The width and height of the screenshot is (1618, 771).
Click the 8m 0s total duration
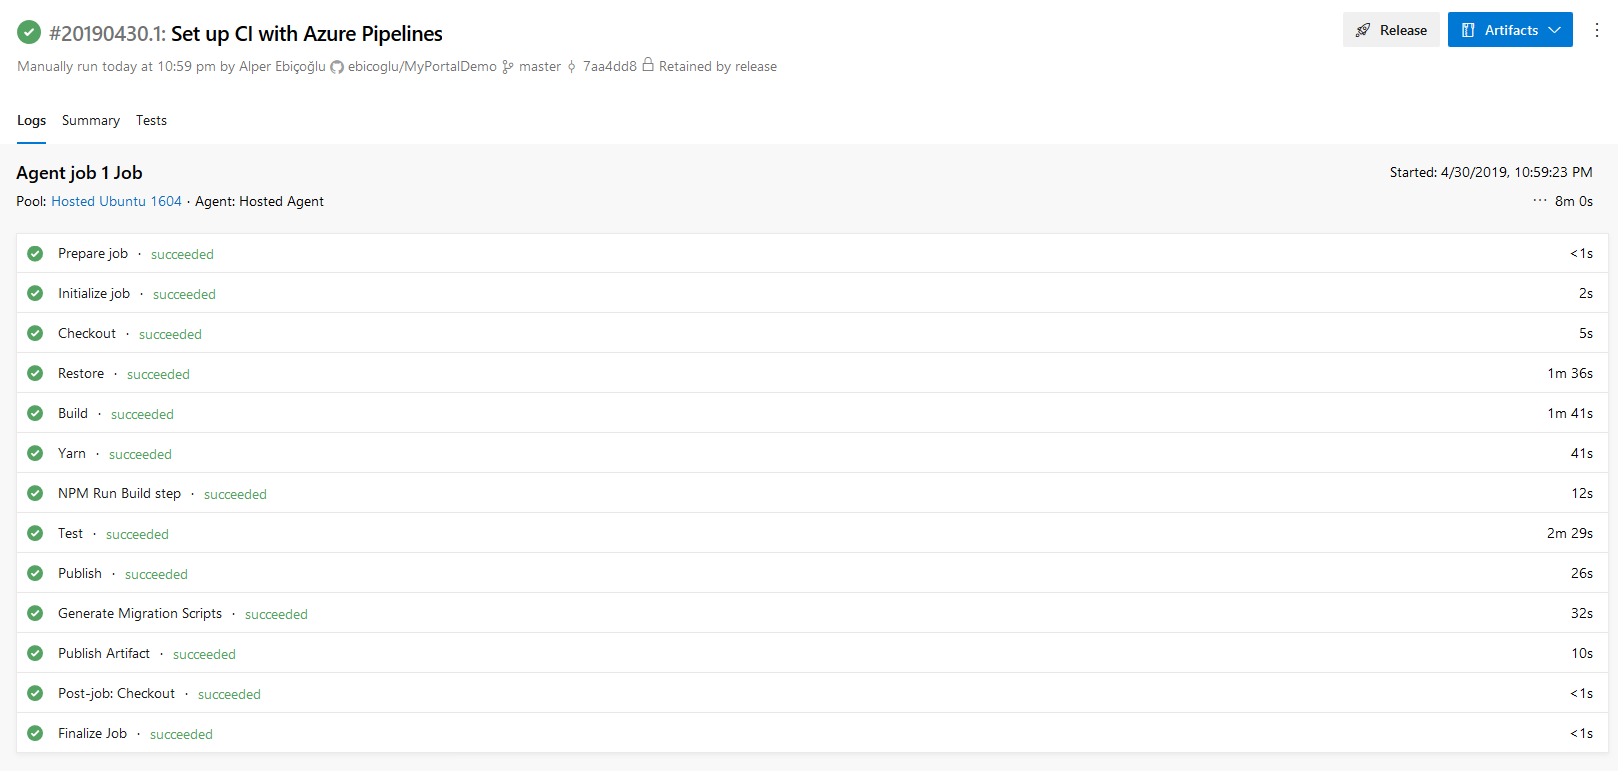1574,201
